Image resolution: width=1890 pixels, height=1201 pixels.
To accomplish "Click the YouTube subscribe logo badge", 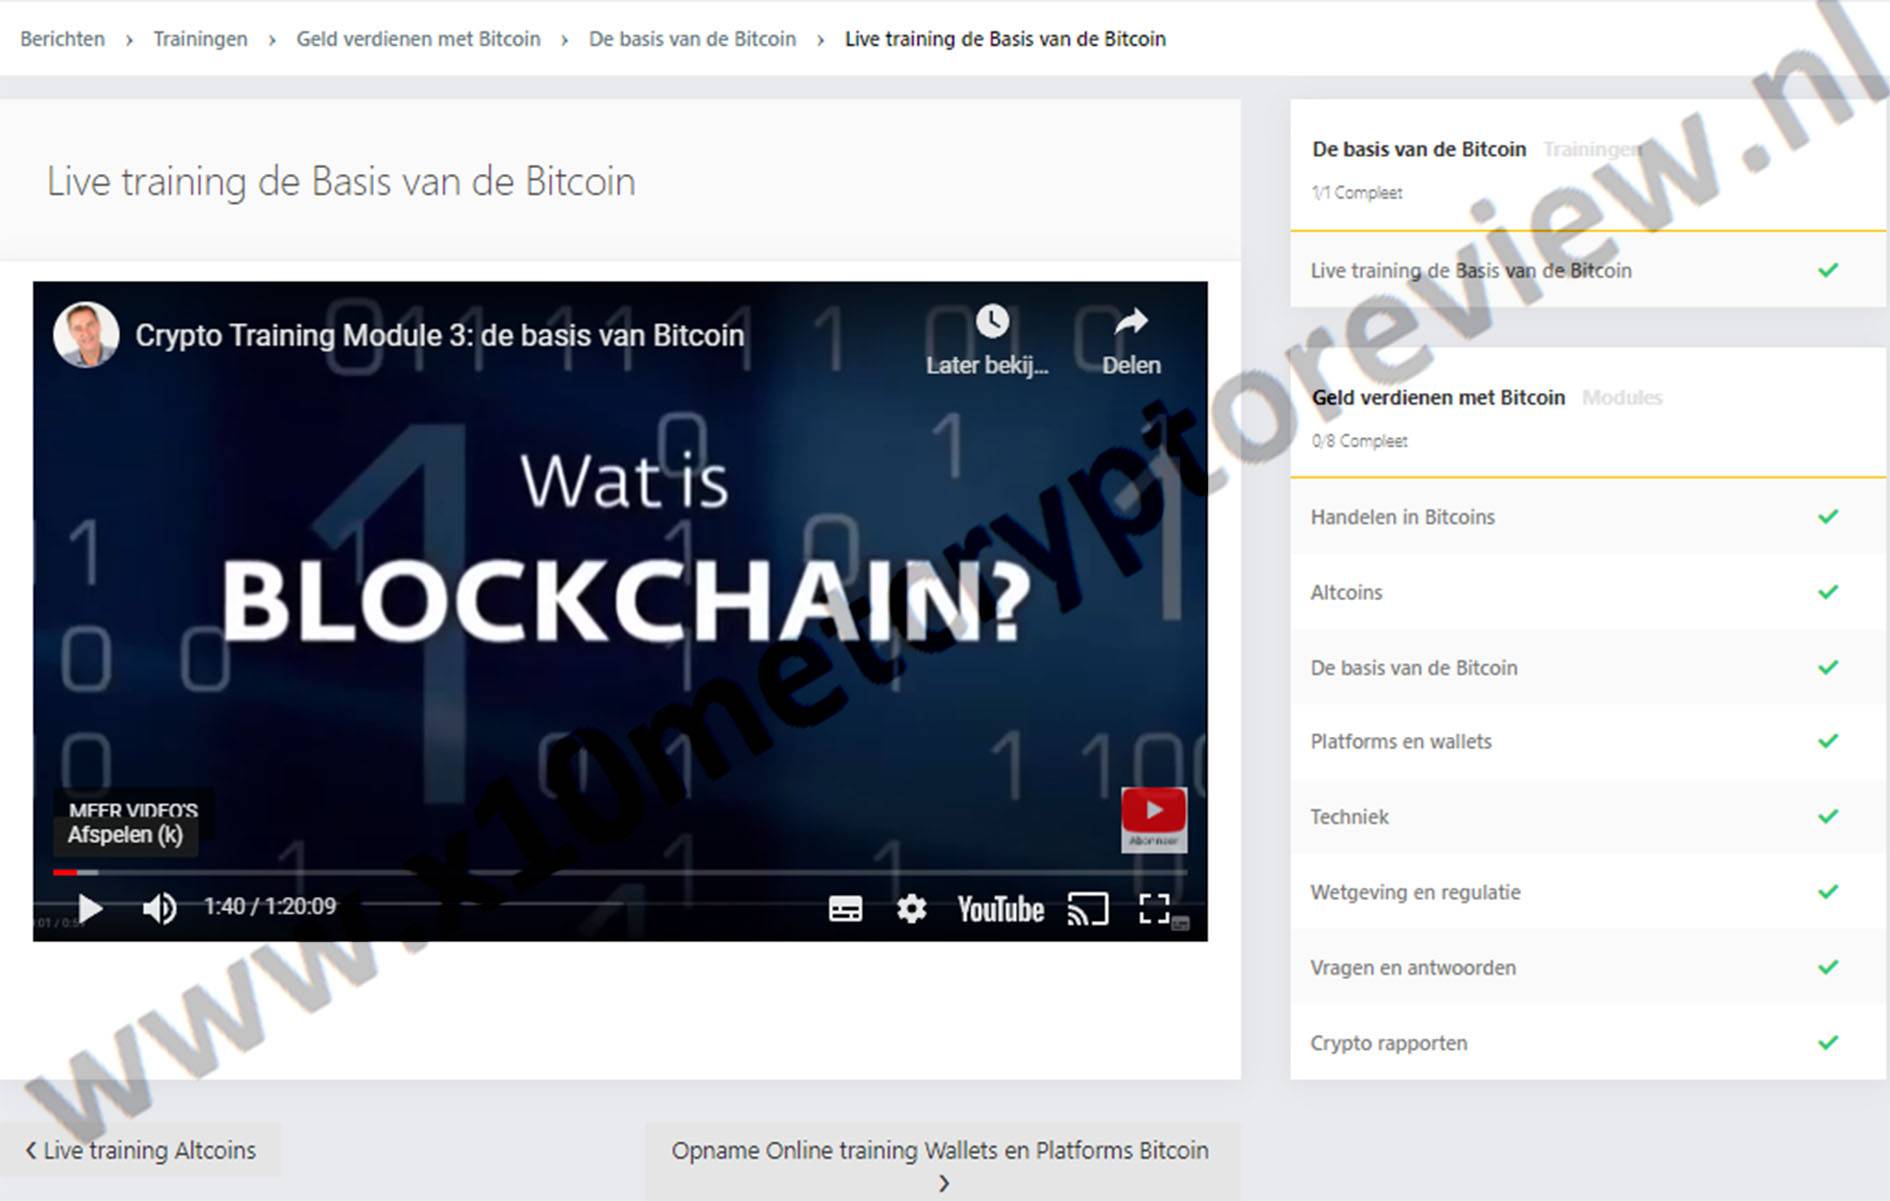I will [1153, 819].
